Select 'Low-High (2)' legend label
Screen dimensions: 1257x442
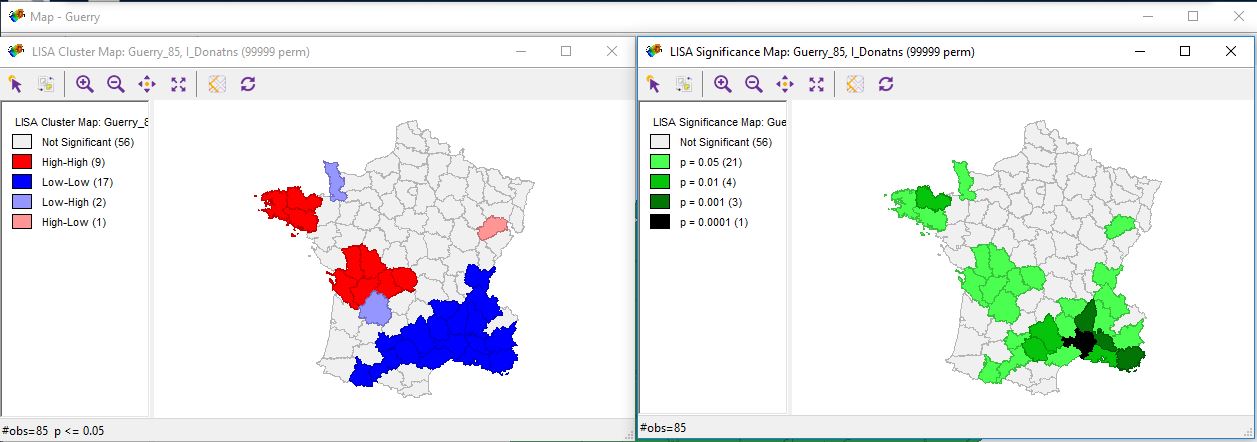point(73,202)
